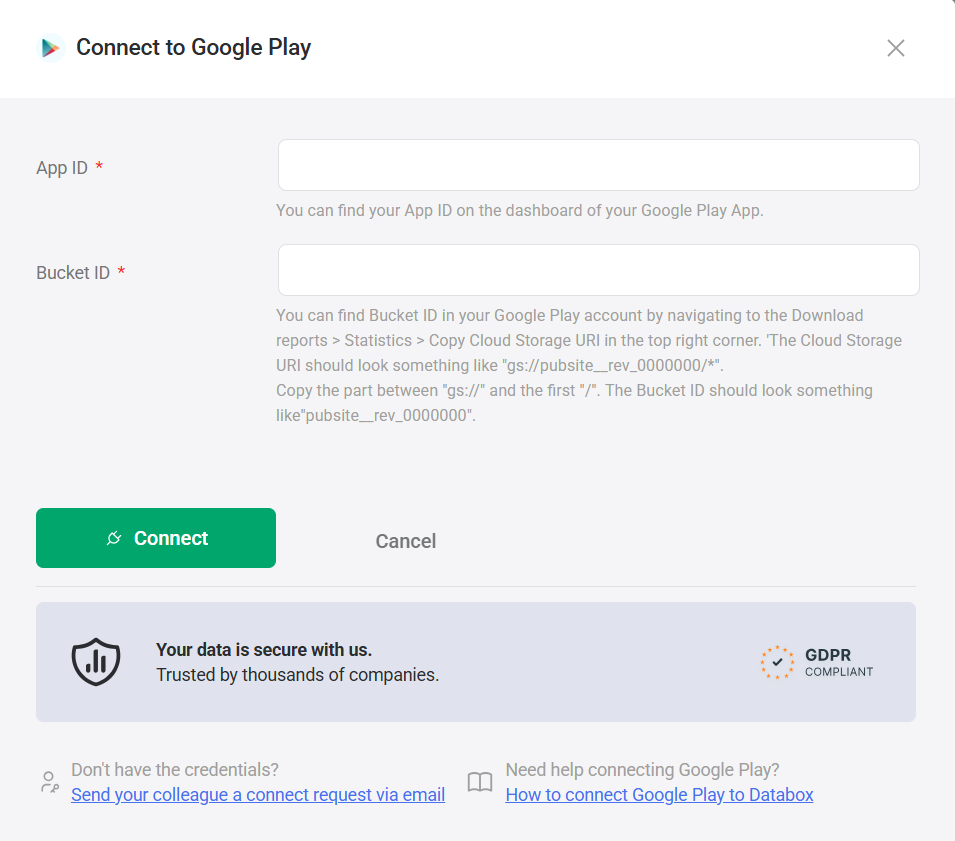Click the plug icon inside Connect button
This screenshot has width=955, height=841.
click(x=114, y=538)
